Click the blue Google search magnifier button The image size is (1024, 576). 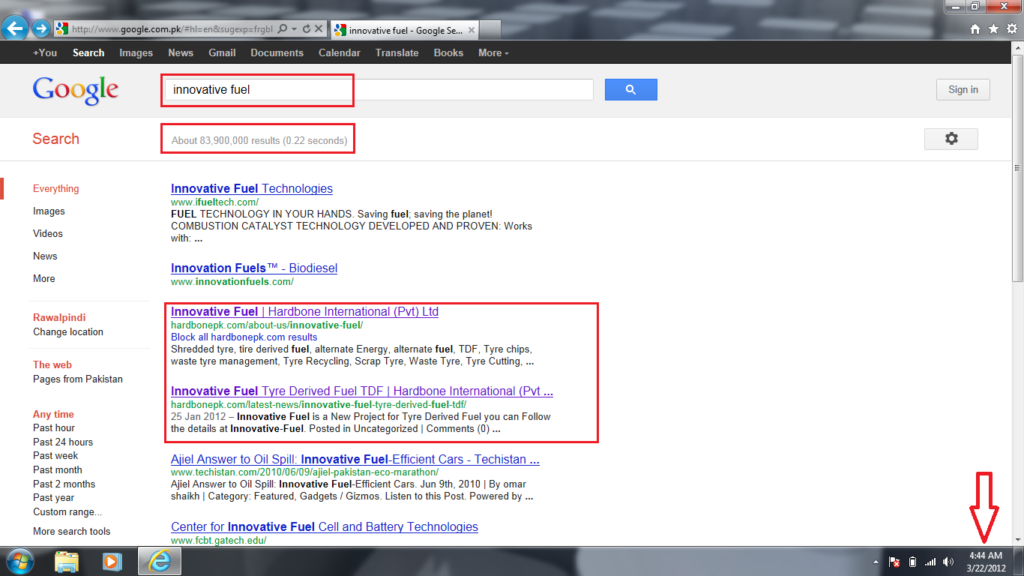click(630, 89)
